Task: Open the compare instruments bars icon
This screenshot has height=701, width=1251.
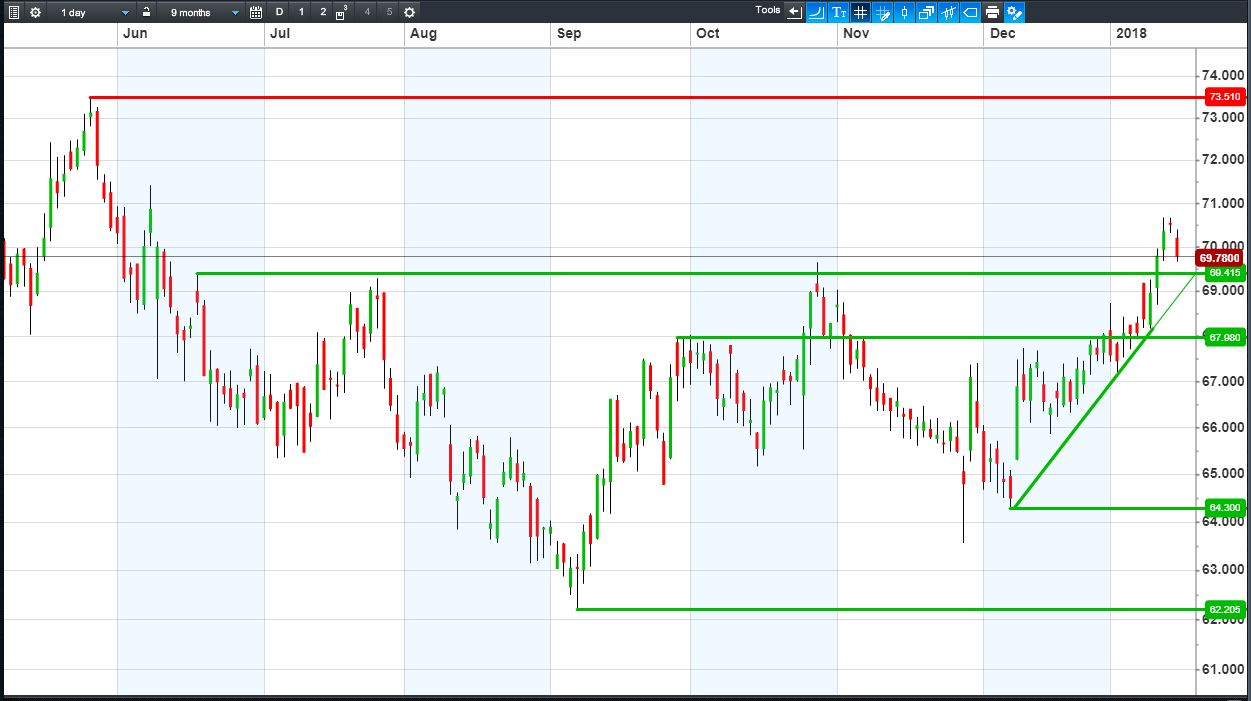Action: coord(948,12)
